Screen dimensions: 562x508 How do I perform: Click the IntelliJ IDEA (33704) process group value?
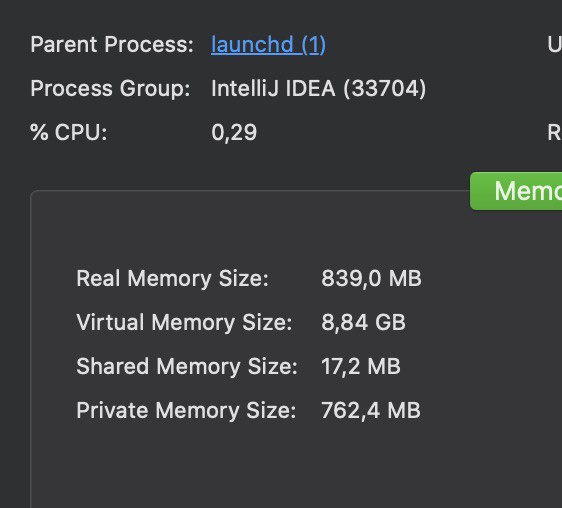319,88
